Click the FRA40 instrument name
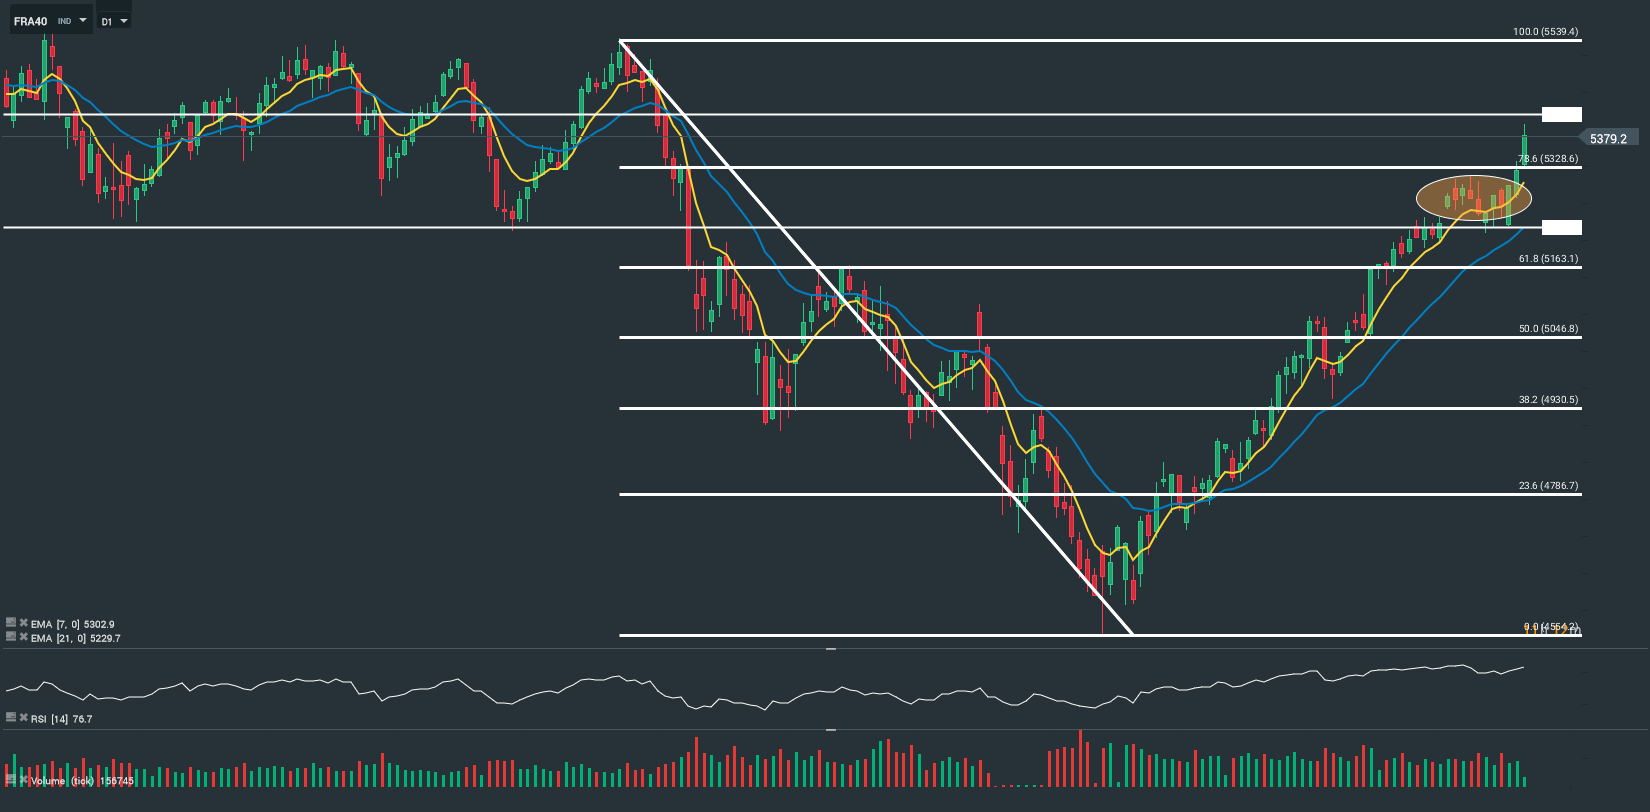This screenshot has height=812, width=1650. (31, 21)
